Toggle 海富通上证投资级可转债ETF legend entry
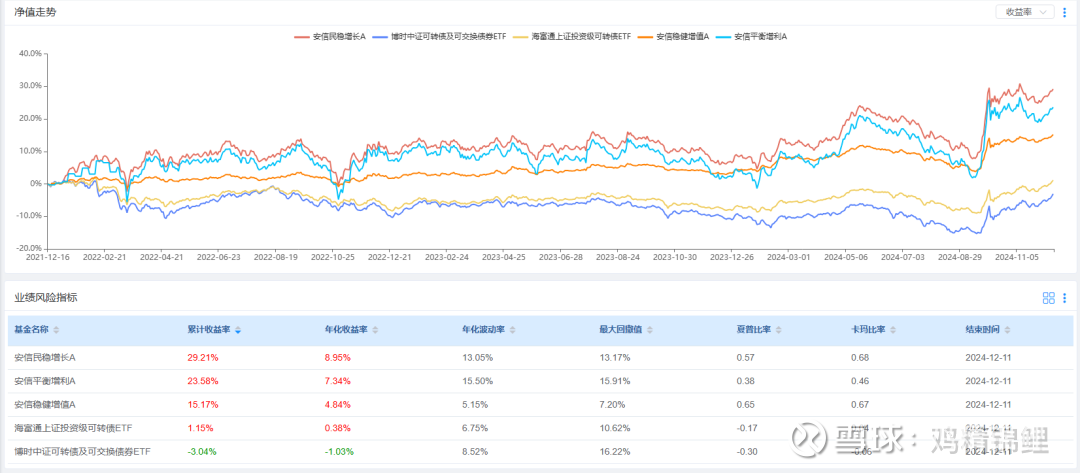 tap(571, 37)
